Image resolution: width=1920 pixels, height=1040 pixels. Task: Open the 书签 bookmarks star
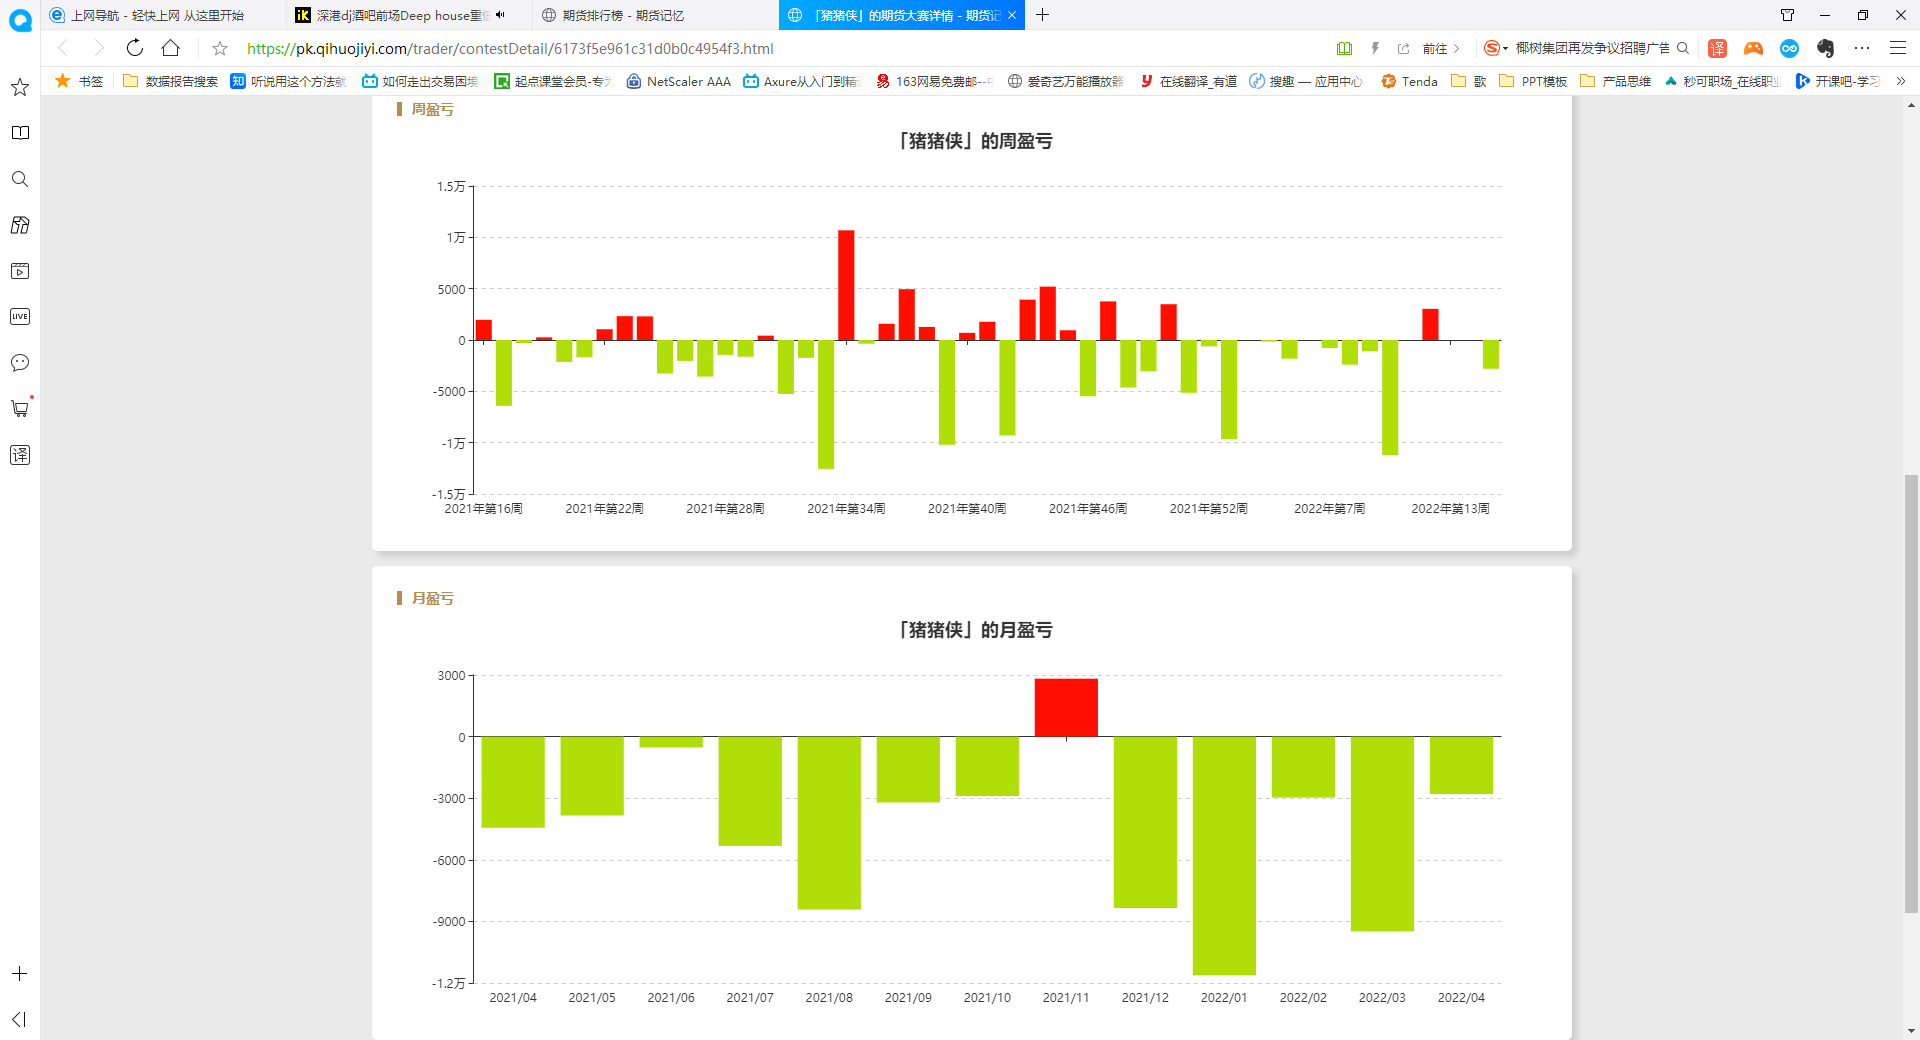coord(79,81)
